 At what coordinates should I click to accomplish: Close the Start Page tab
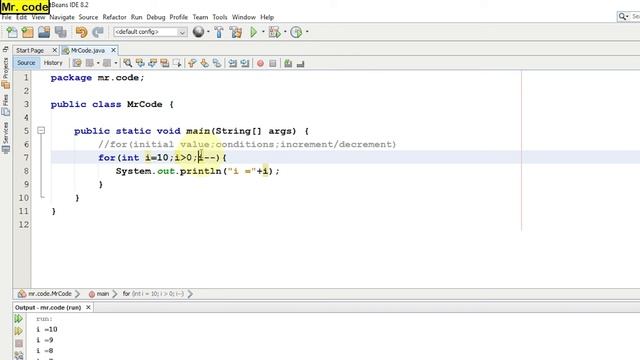(55, 50)
